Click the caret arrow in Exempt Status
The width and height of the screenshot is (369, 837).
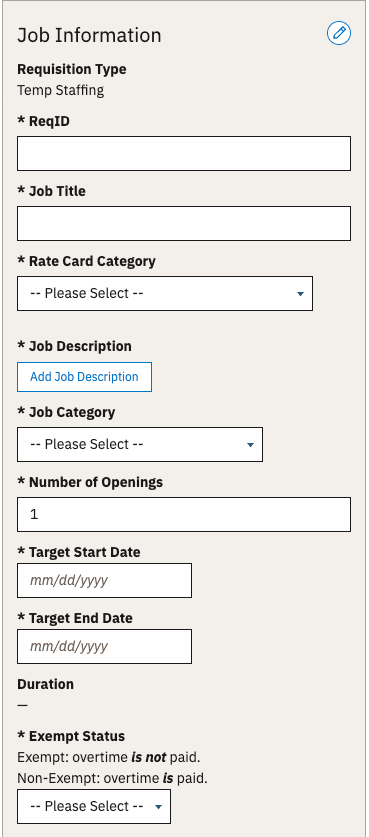(x=158, y=807)
